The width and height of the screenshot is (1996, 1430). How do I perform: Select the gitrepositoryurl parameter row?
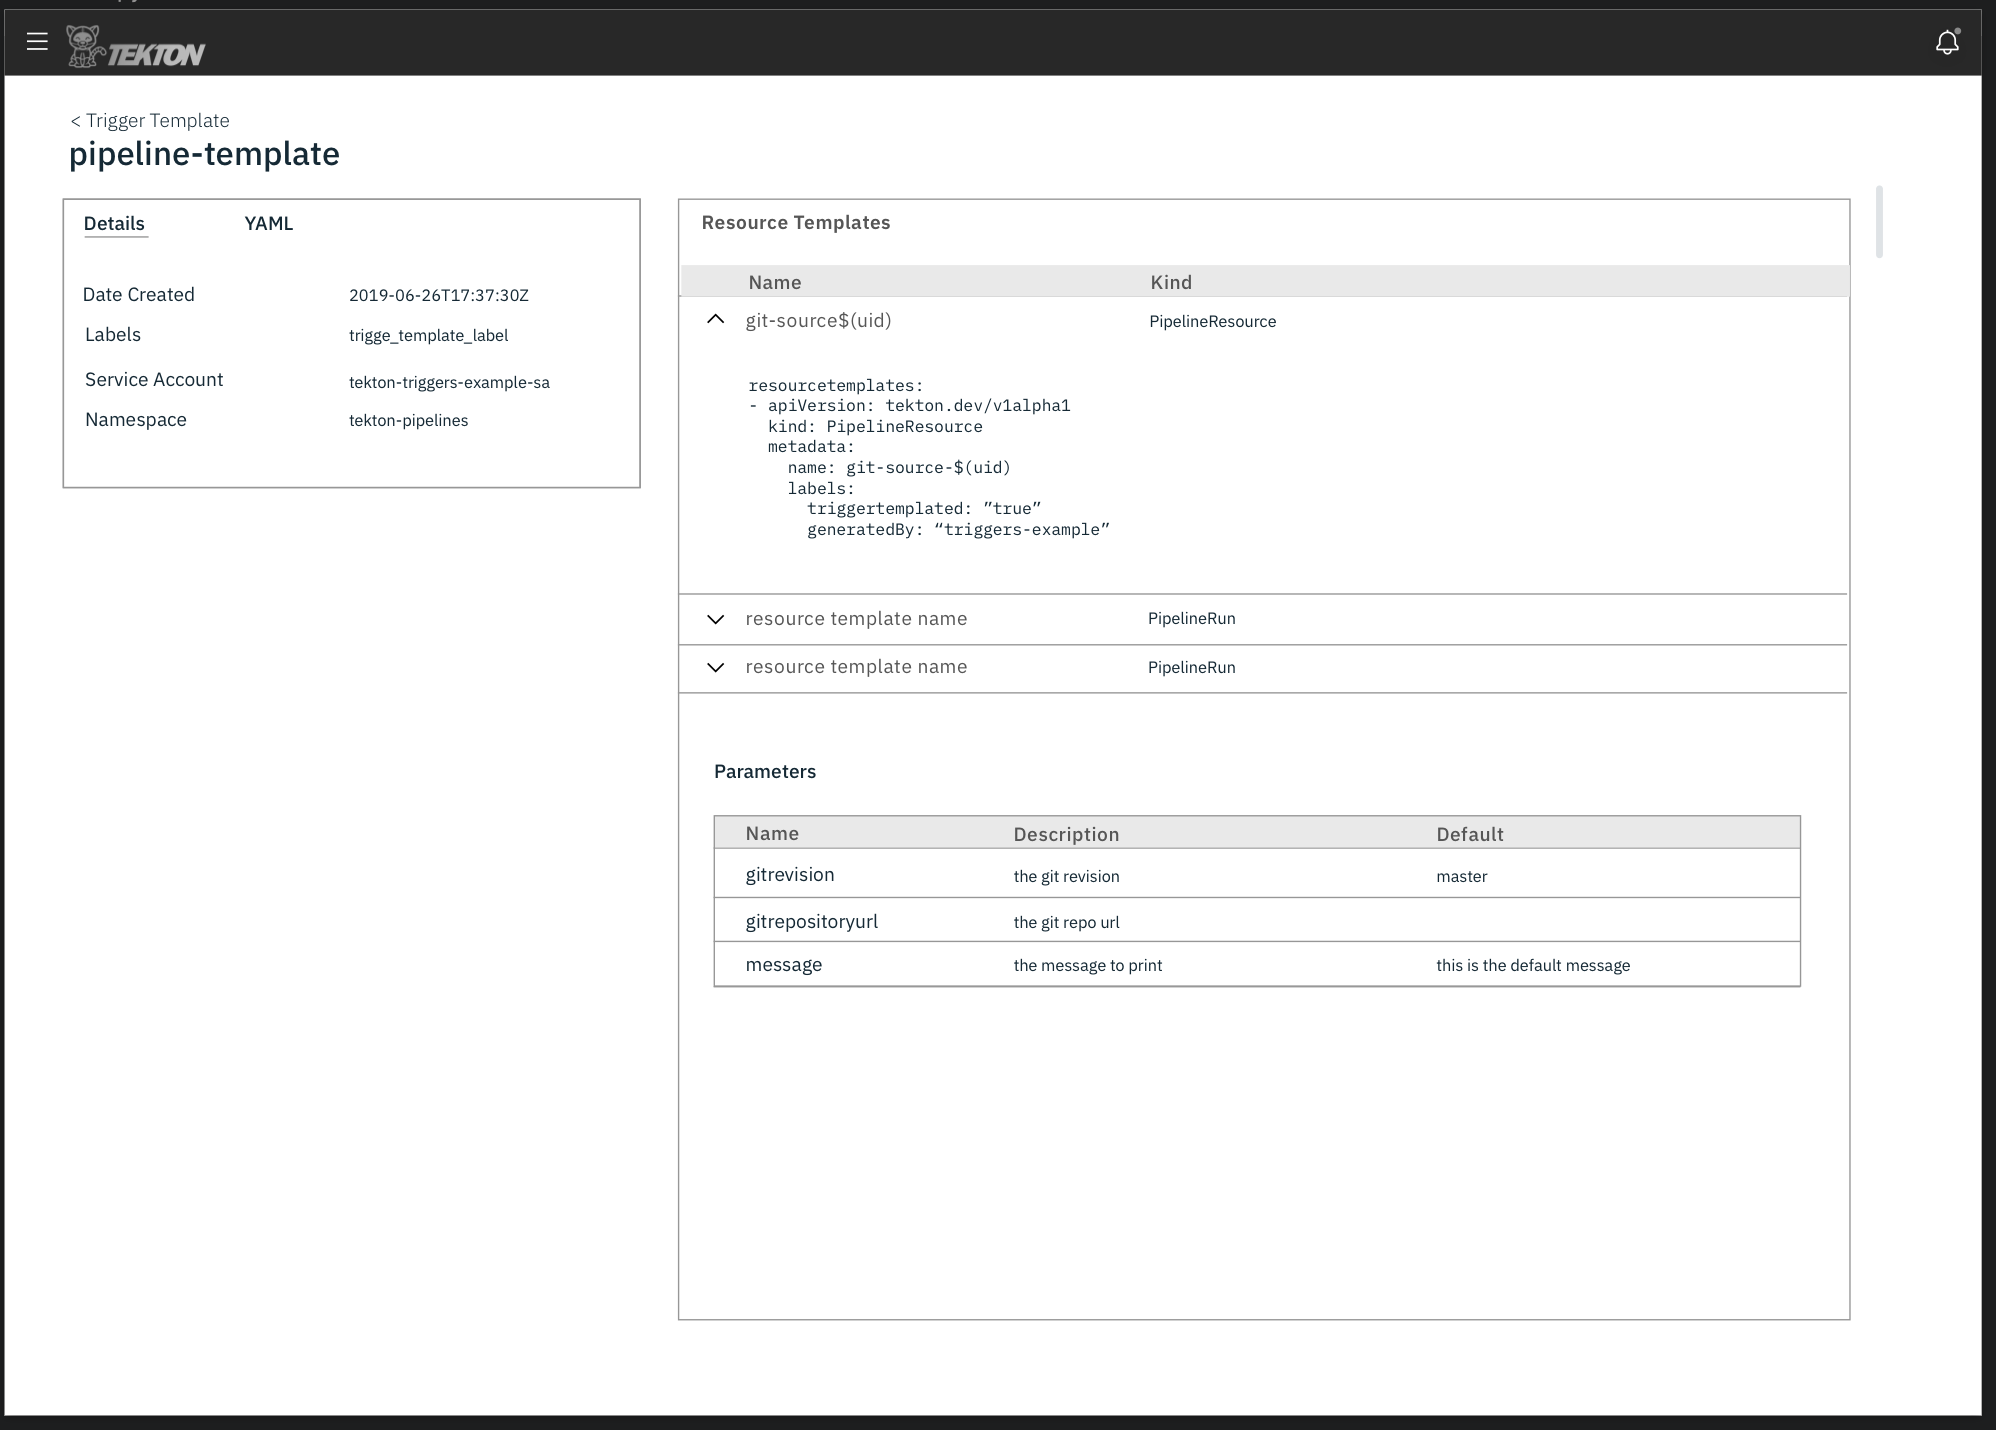811,920
